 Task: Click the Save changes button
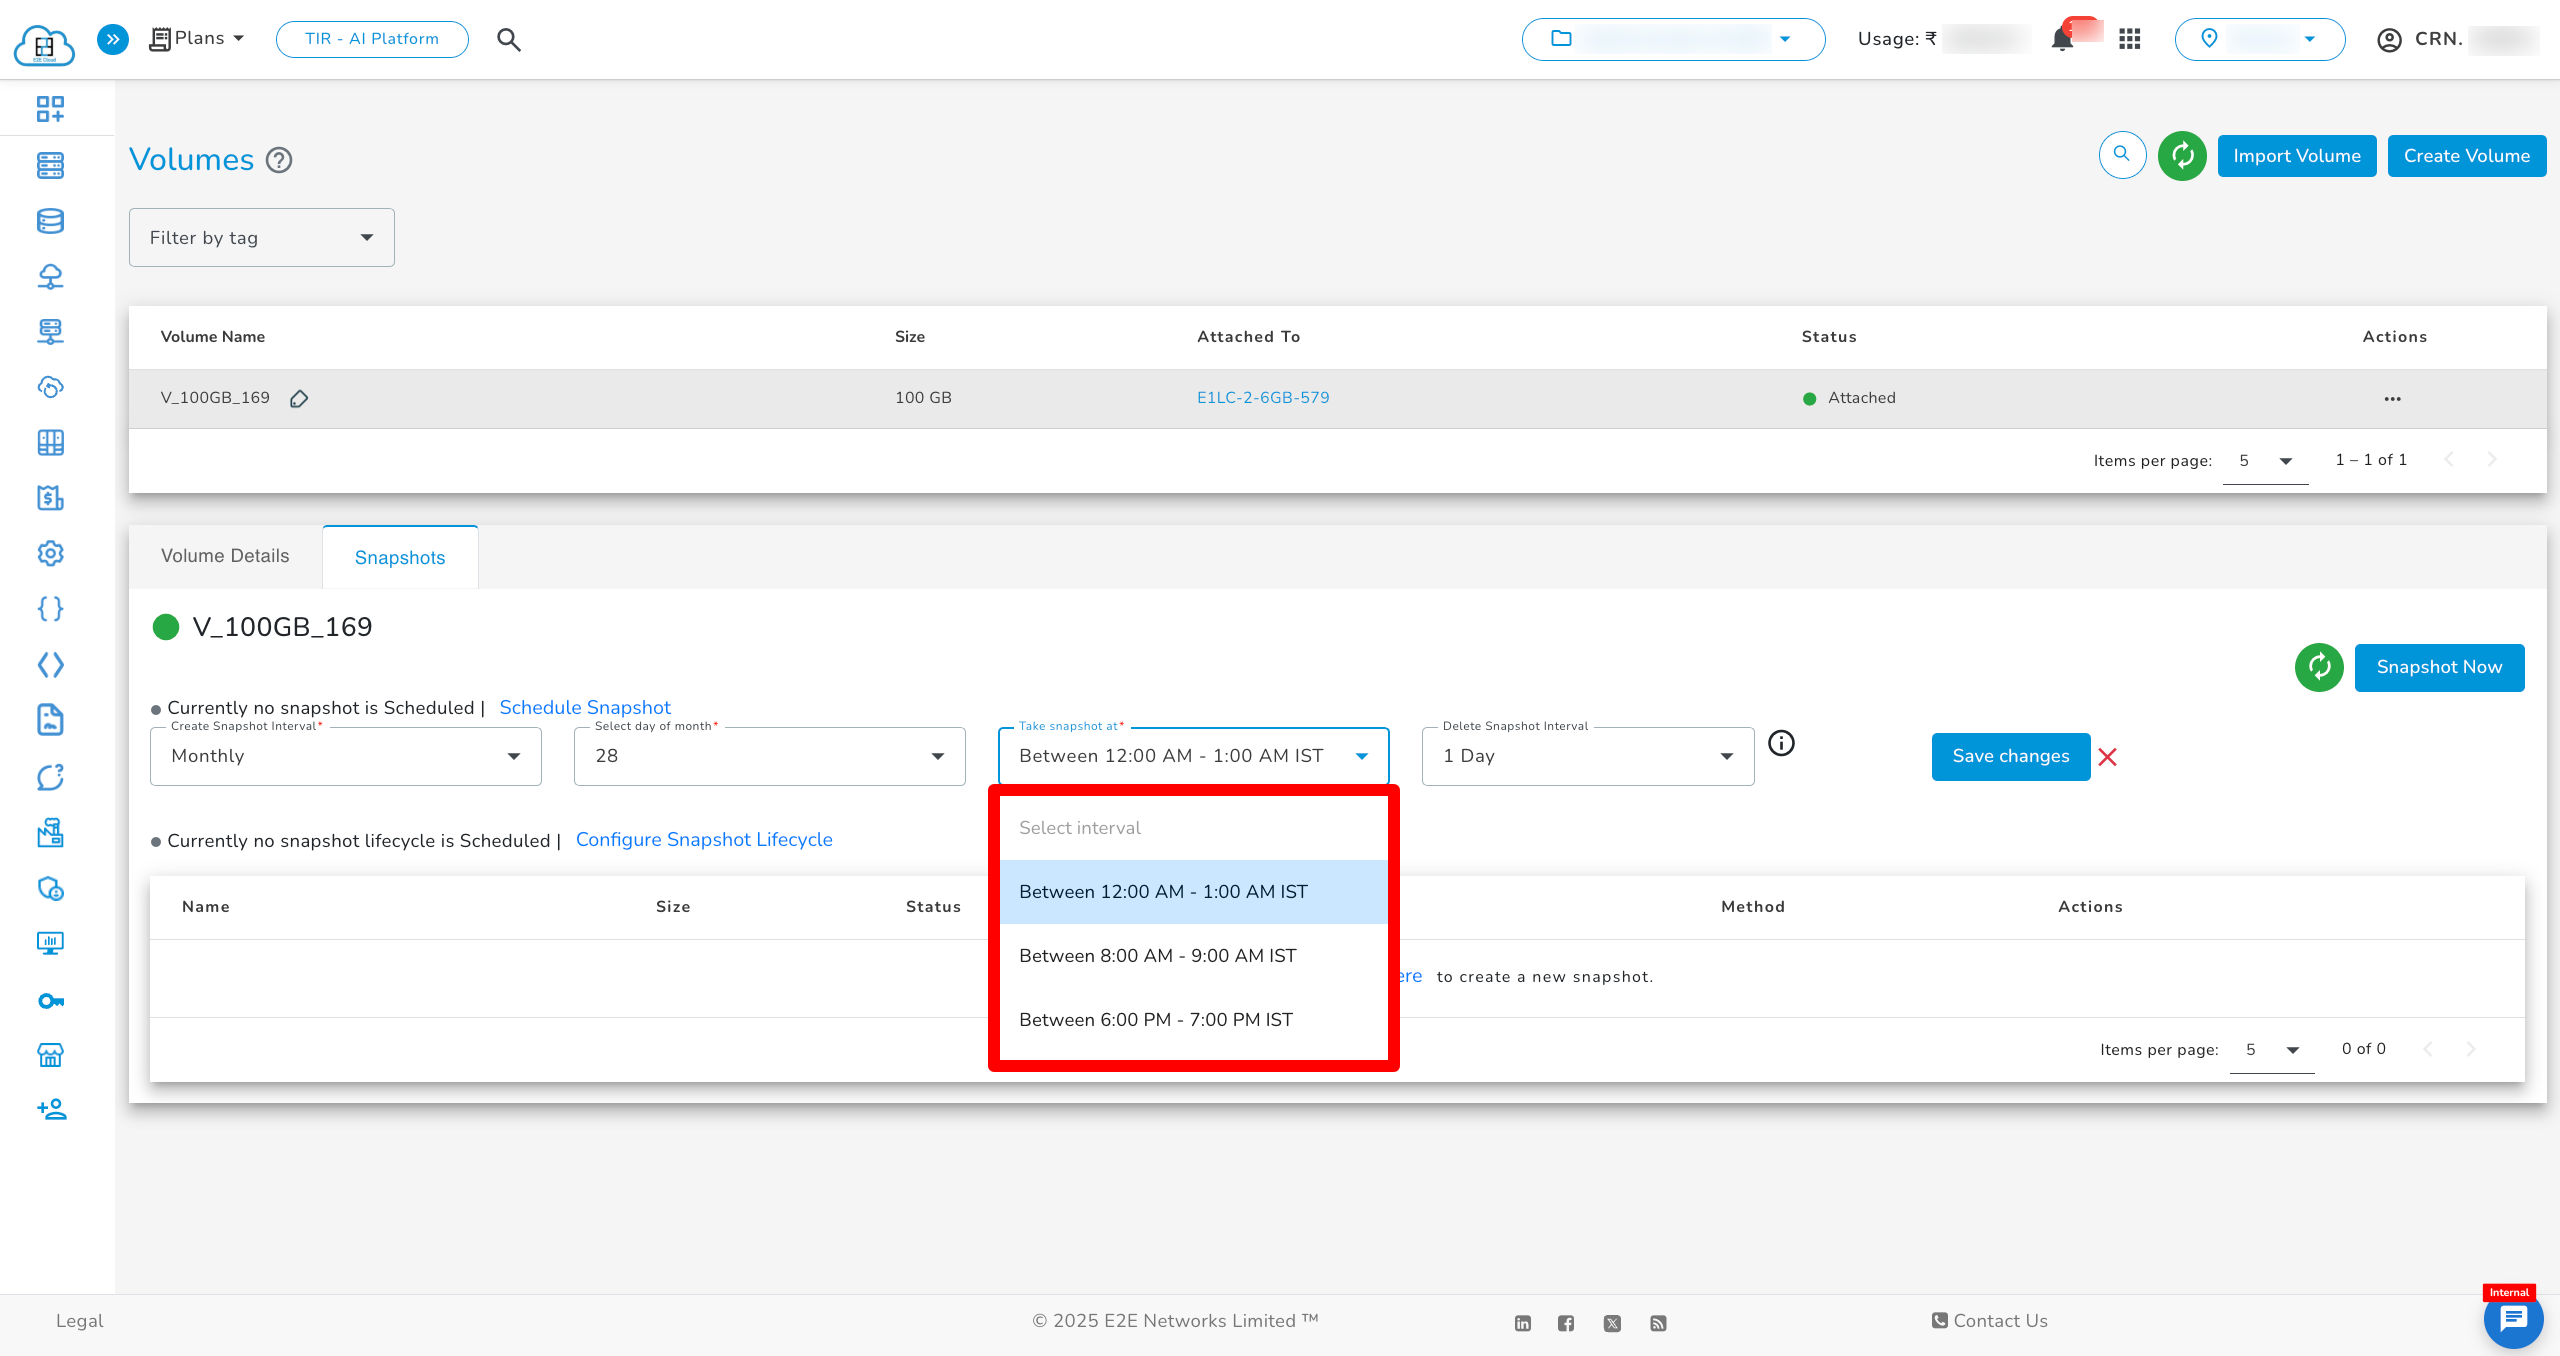coord(2010,757)
